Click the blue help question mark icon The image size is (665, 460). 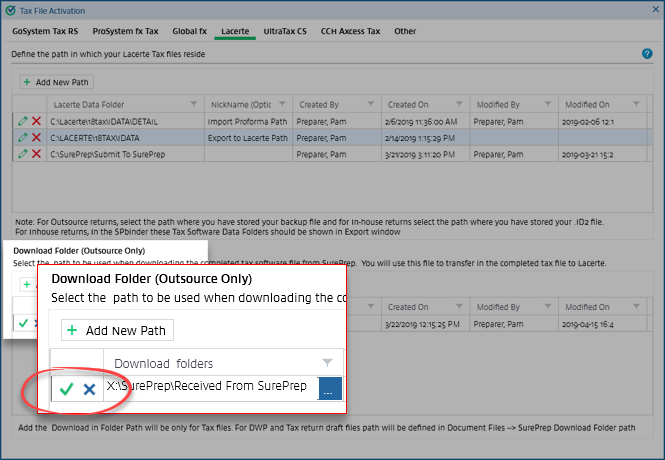click(x=647, y=54)
